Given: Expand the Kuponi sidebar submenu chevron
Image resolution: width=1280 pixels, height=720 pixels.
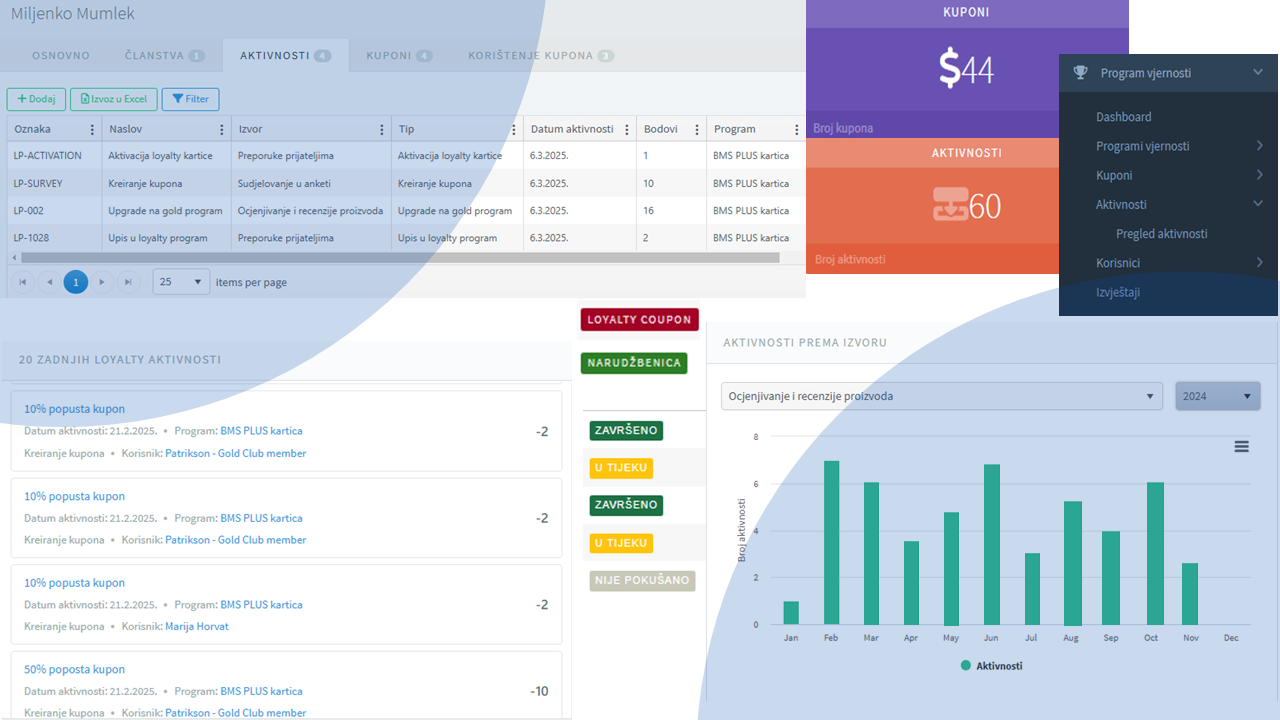Looking at the screenshot, I should pos(1259,175).
